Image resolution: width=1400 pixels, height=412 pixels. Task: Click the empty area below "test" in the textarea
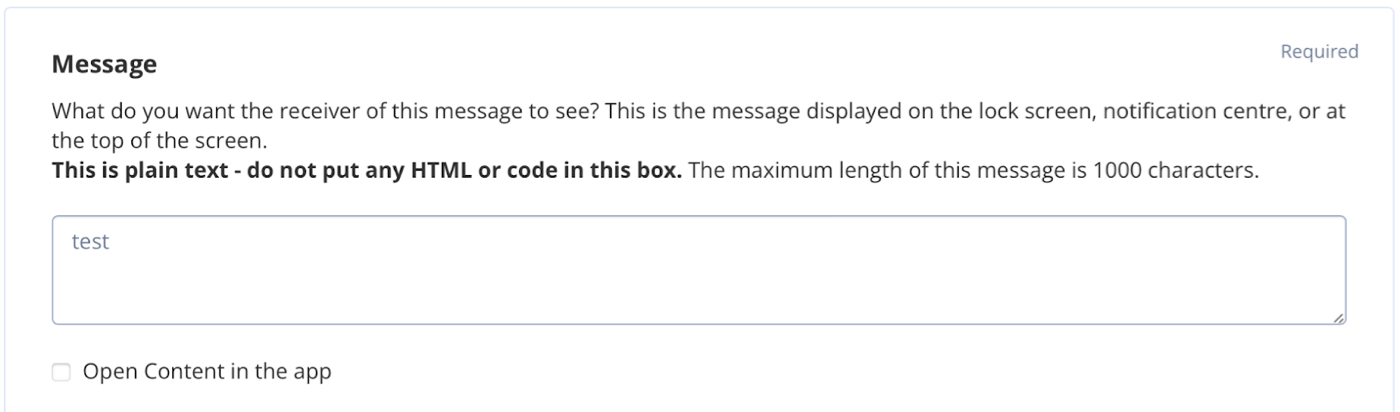click(x=699, y=290)
